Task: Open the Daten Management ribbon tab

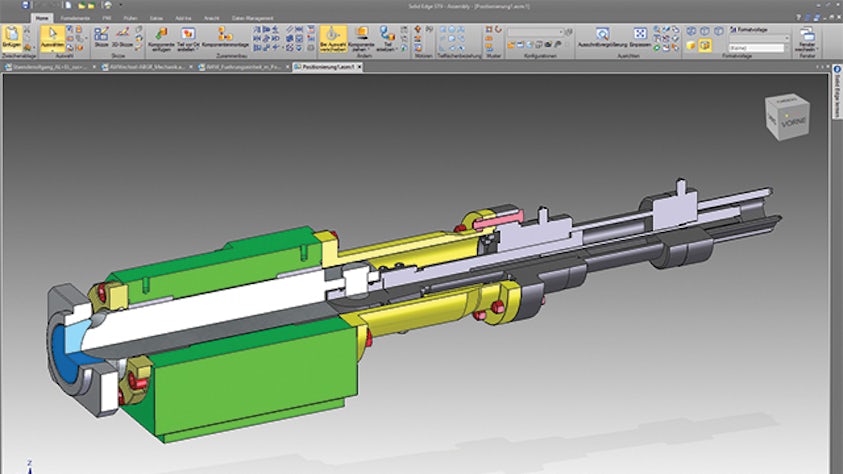Action: click(253, 18)
